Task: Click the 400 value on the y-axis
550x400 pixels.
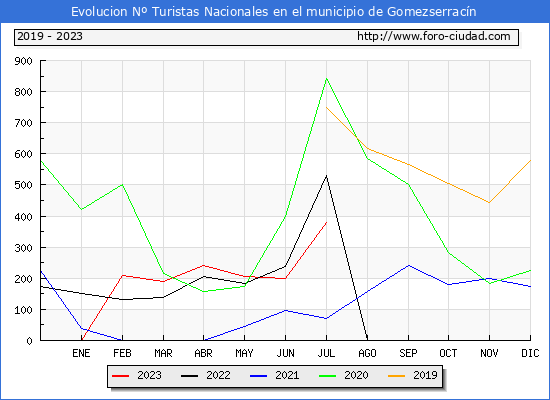Action: (24, 217)
